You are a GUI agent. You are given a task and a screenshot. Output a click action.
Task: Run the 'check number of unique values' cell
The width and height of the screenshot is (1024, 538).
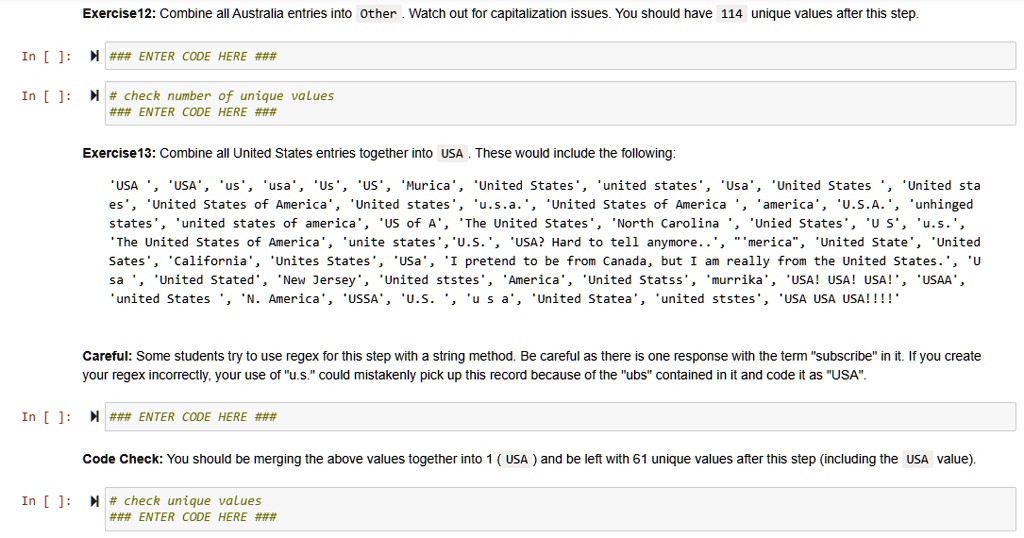[96, 96]
